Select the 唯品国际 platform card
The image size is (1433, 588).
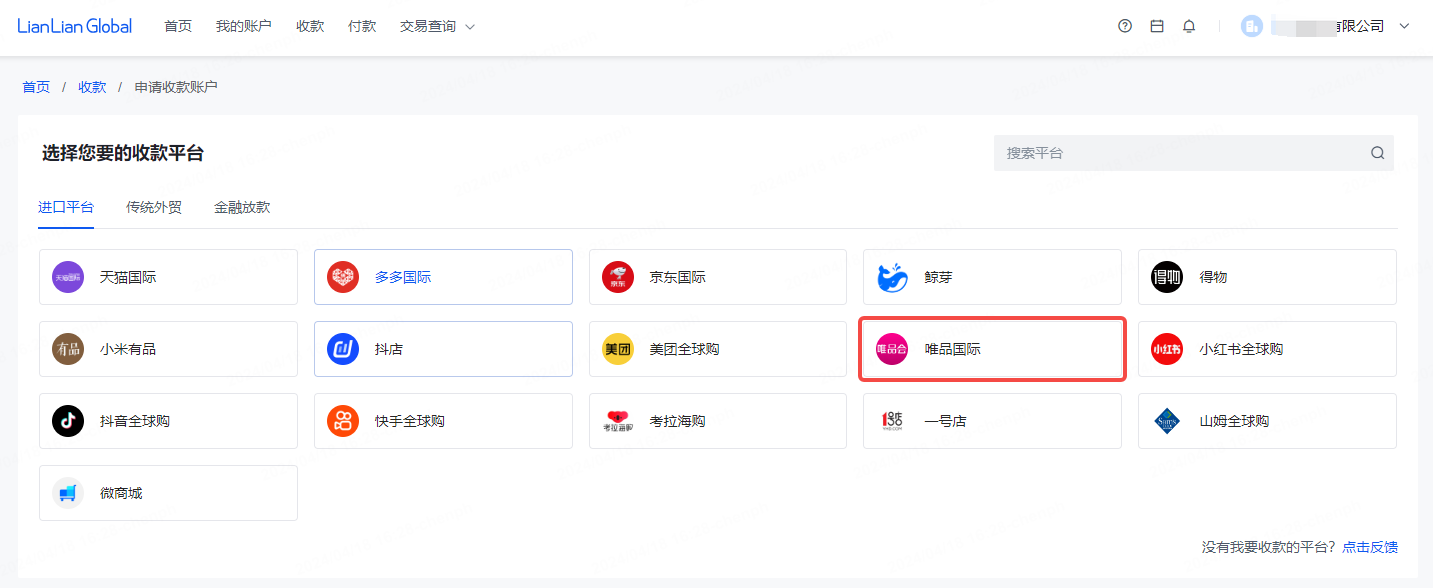993,349
